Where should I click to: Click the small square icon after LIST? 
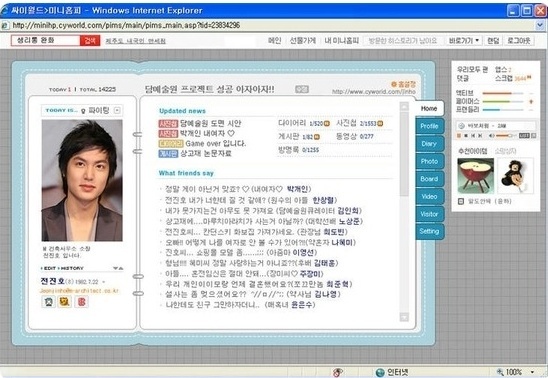[534, 136]
